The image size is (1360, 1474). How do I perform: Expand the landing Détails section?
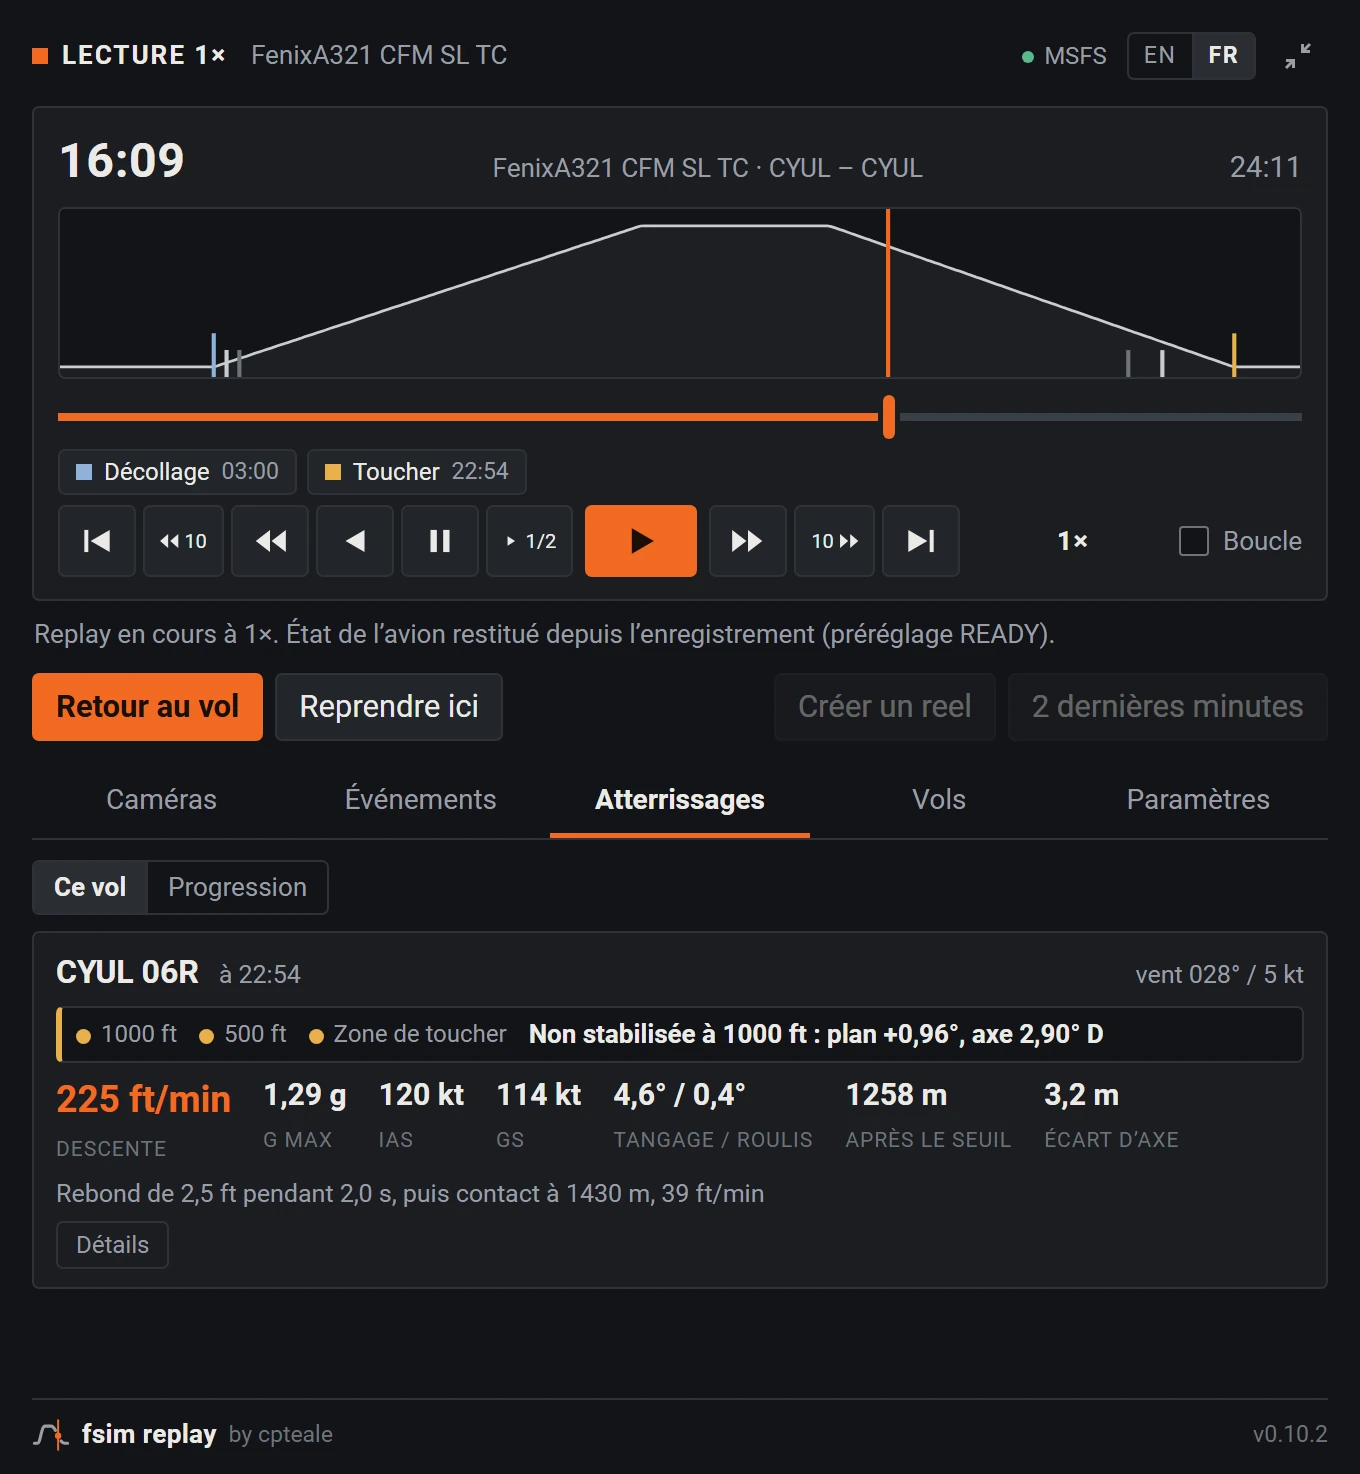(112, 1245)
